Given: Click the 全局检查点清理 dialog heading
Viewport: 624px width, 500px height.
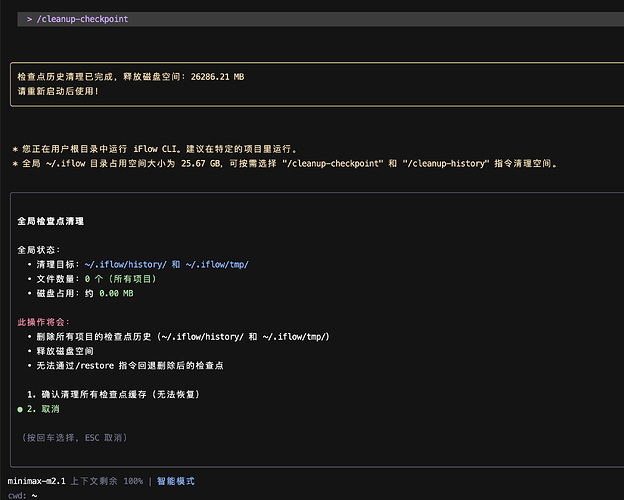Looking at the screenshot, I should [x=51, y=220].
